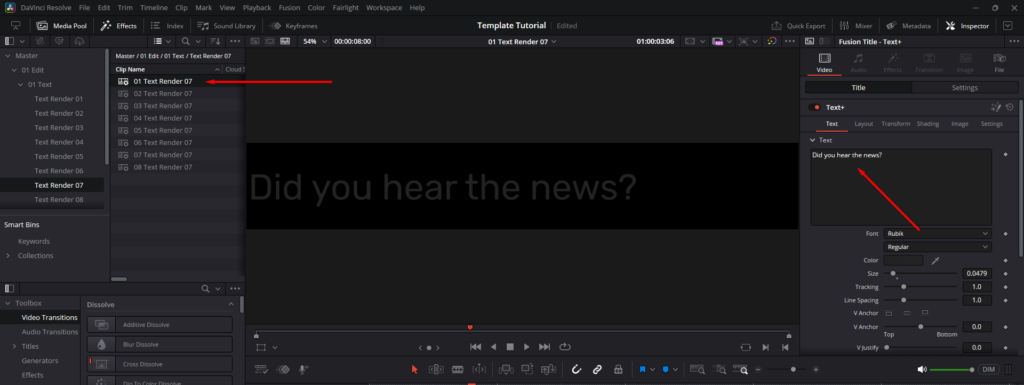Stop playback in the viewer
Image resolution: width=1024 pixels, height=385 pixels.
click(510, 347)
